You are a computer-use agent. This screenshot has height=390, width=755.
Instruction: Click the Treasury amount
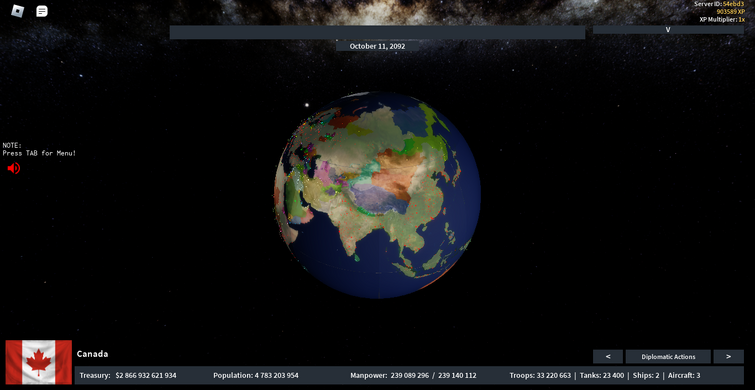[146, 375]
